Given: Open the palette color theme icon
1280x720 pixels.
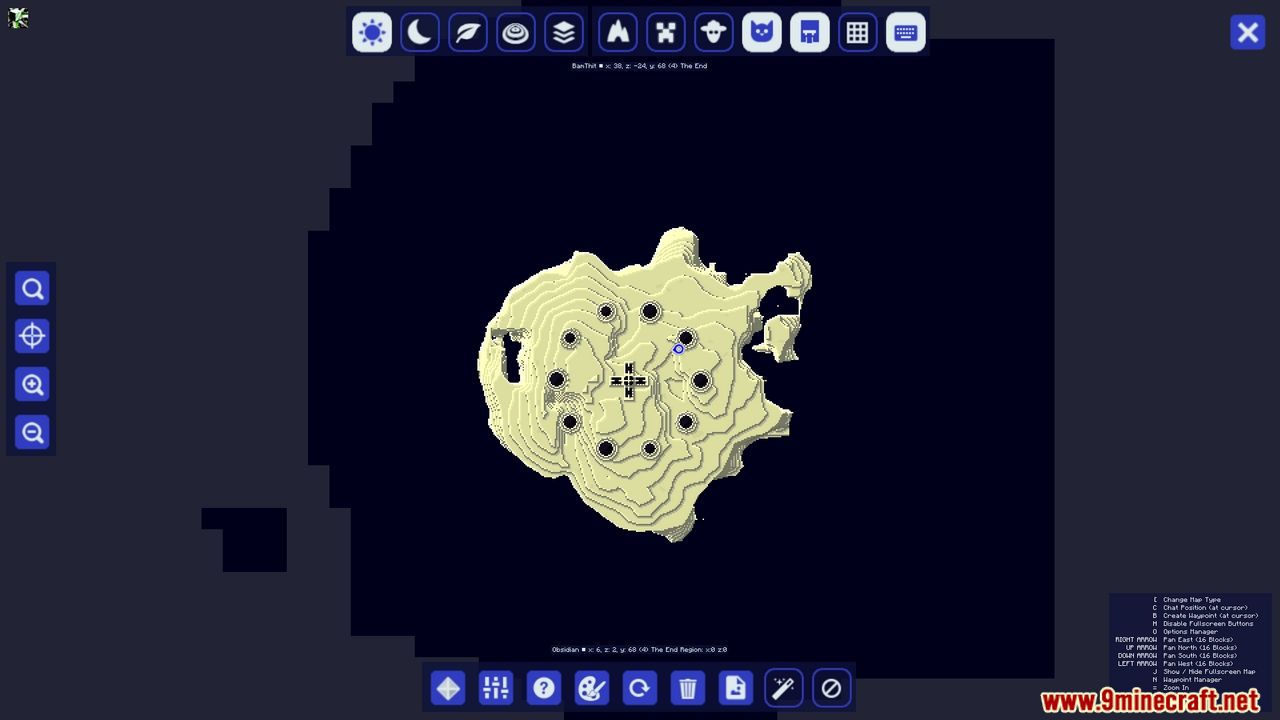Looking at the screenshot, I should click(x=592, y=688).
